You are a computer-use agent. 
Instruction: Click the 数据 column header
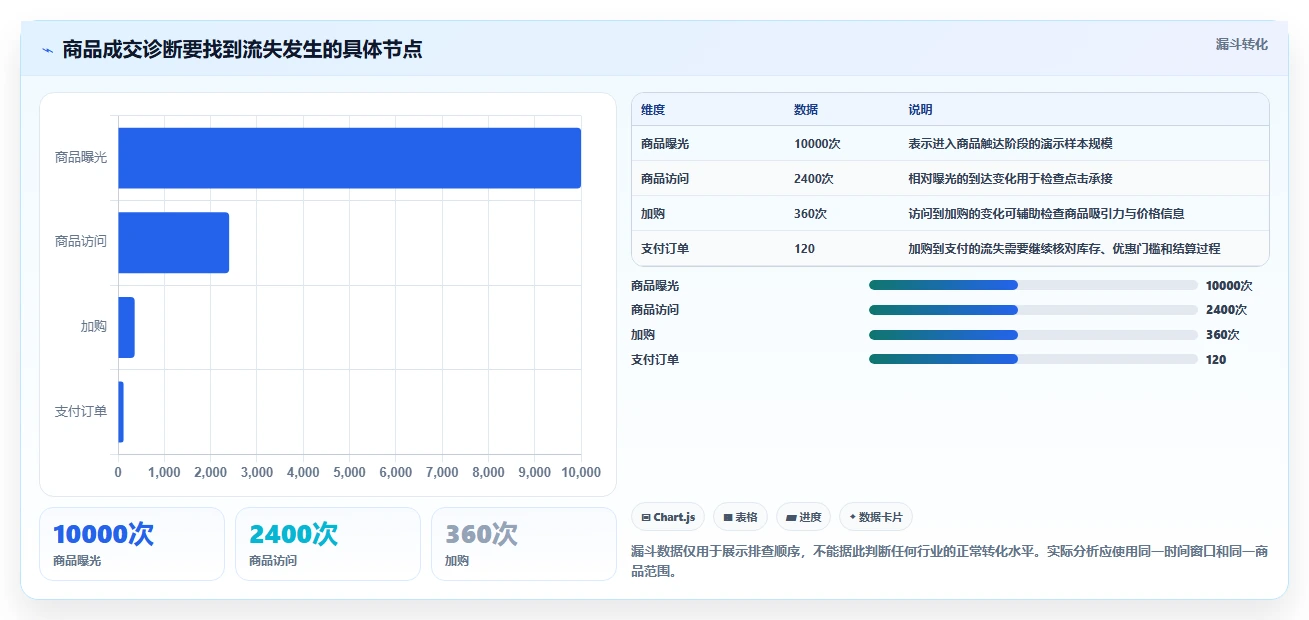click(x=806, y=110)
